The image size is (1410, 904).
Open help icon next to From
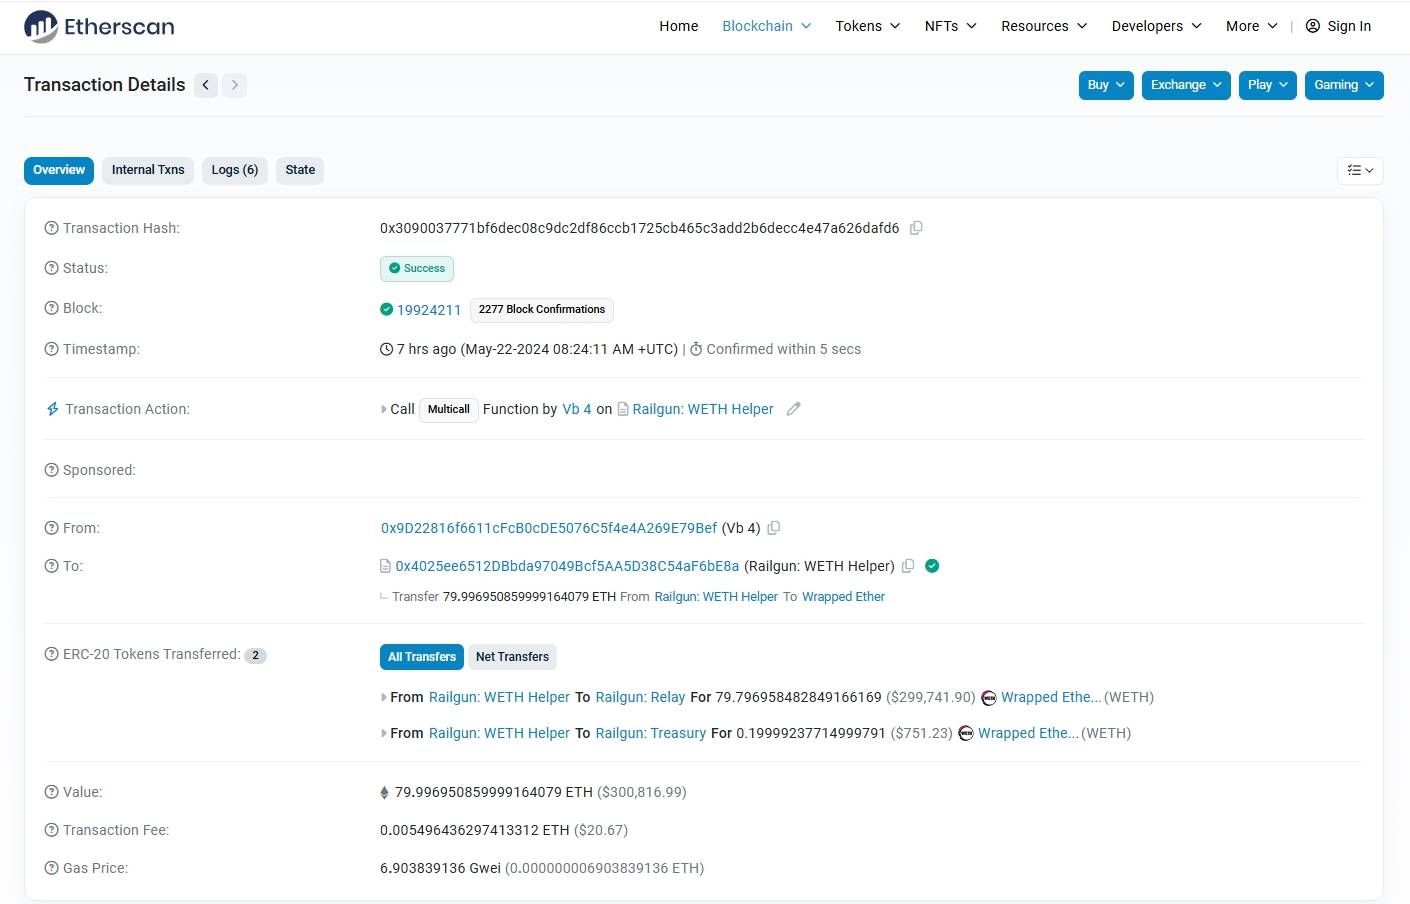point(52,528)
